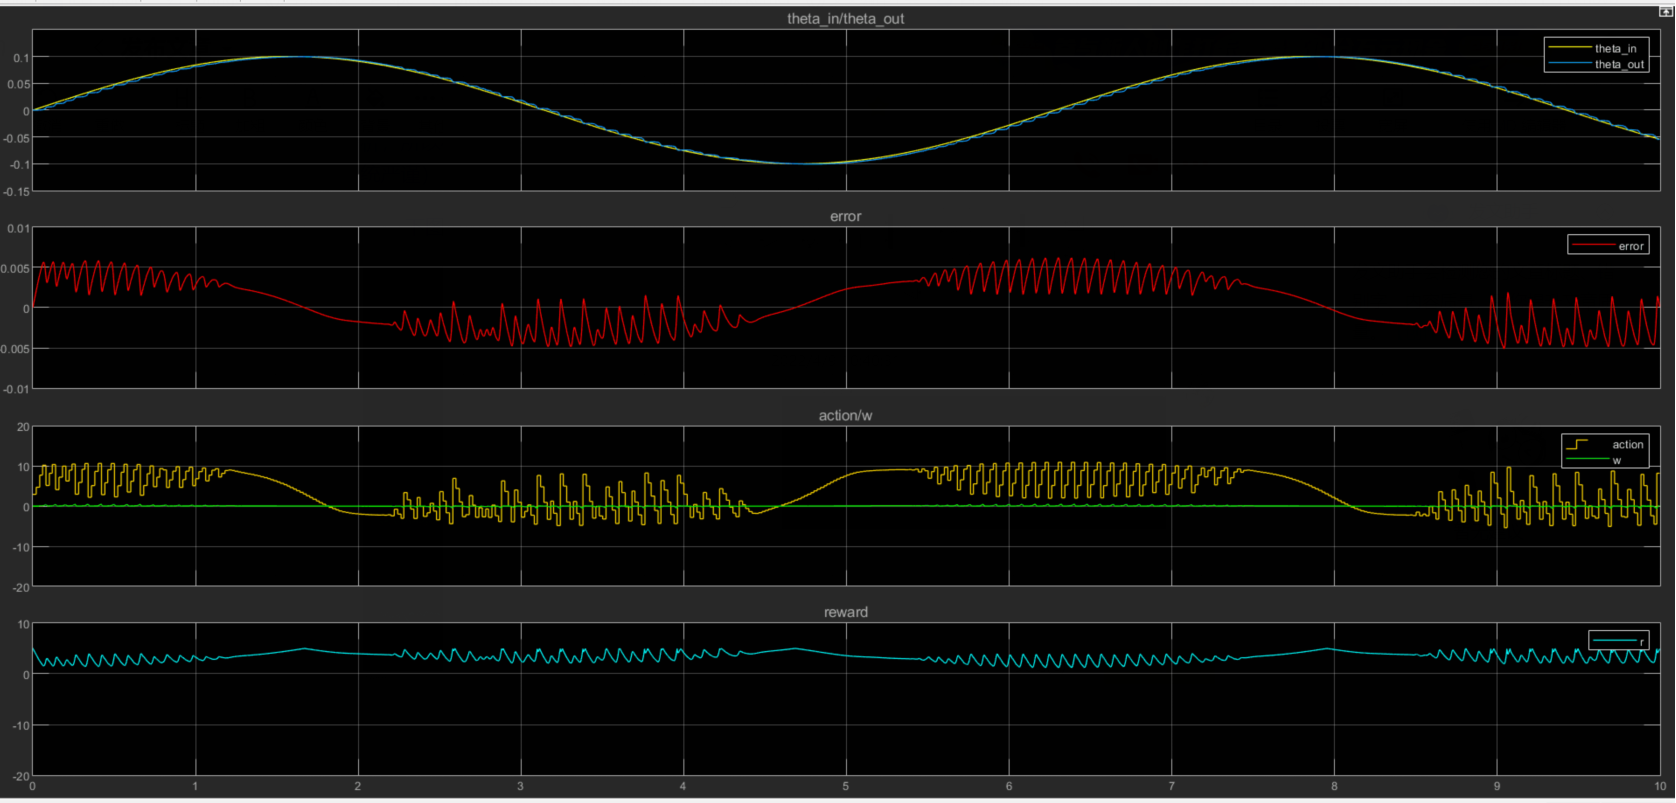The width and height of the screenshot is (1676, 803).
Task: Click the maximize axes icon in top-right corner
Action: pyautogui.click(x=1665, y=12)
